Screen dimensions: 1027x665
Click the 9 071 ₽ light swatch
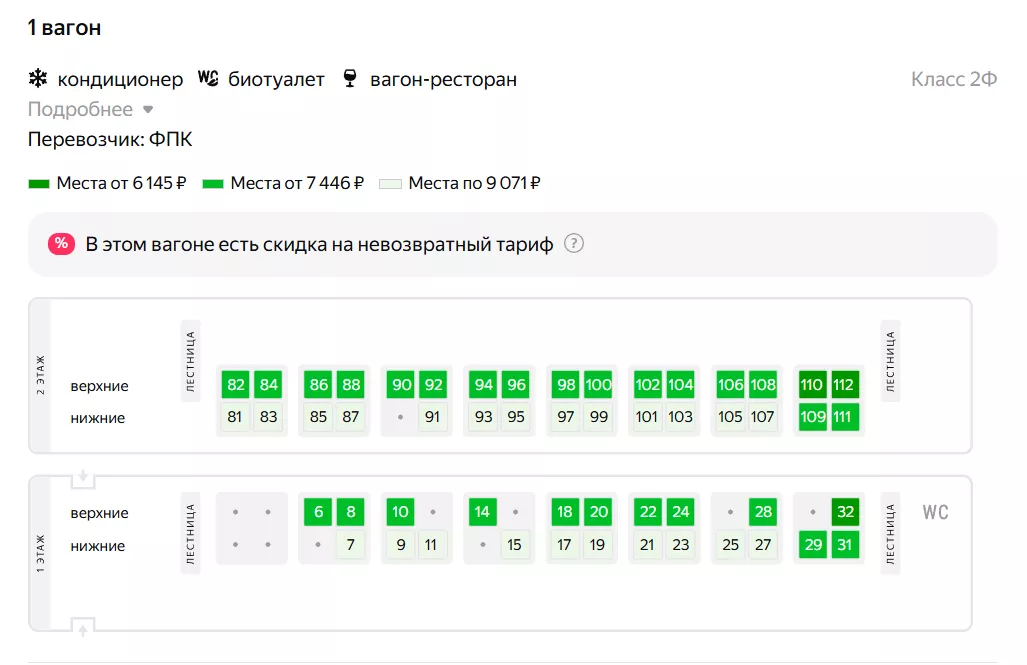pos(391,184)
